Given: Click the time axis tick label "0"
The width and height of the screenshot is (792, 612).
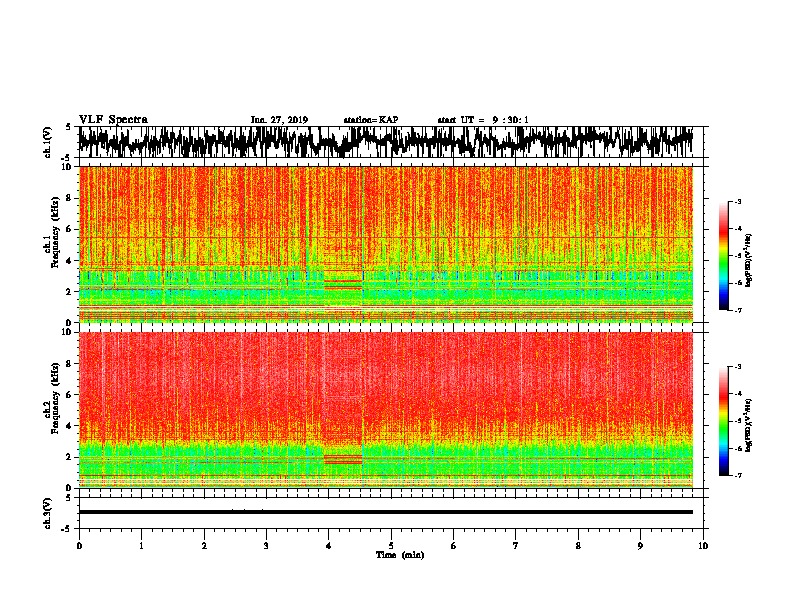Looking at the screenshot, I should [79, 546].
